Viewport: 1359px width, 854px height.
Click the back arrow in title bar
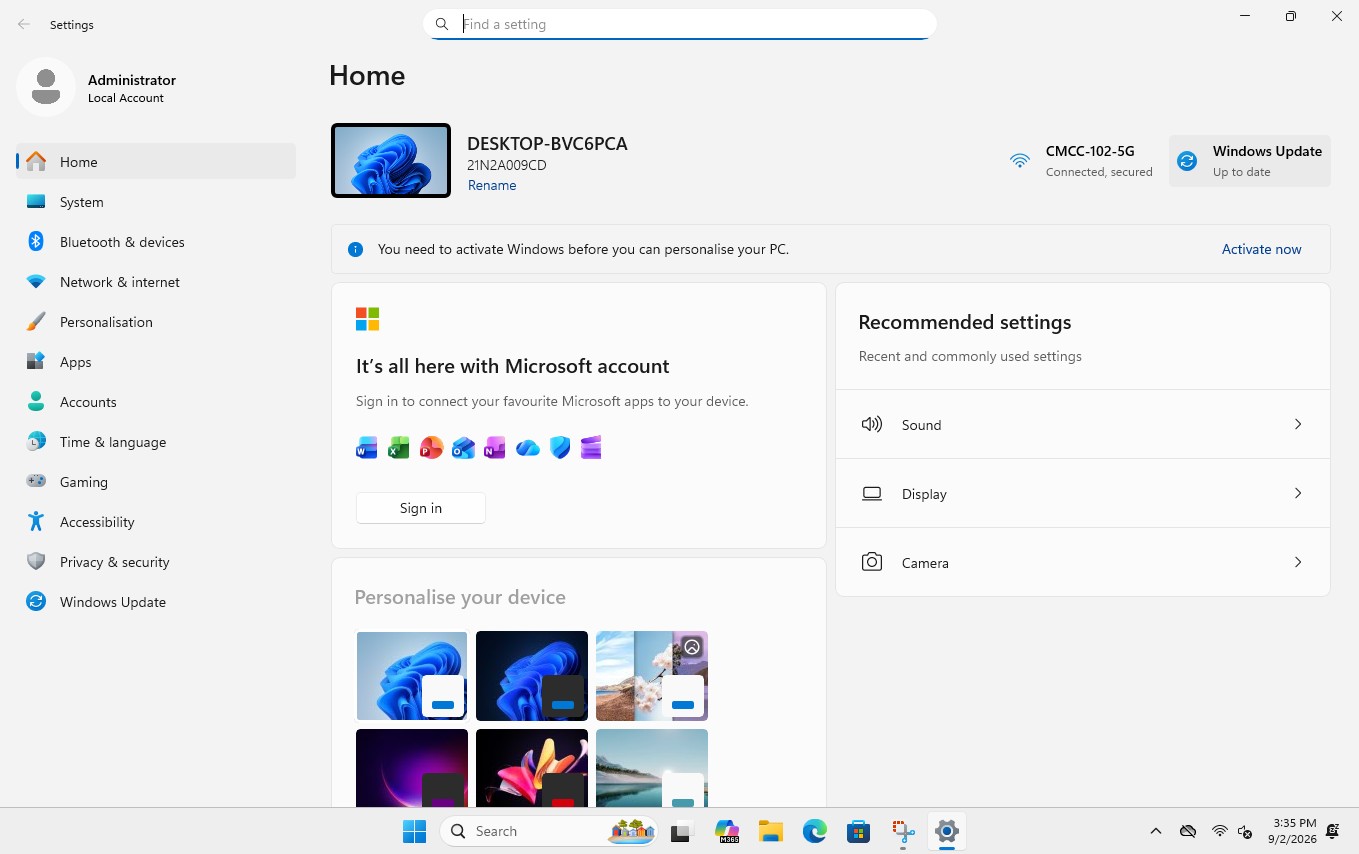[x=24, y=24]
